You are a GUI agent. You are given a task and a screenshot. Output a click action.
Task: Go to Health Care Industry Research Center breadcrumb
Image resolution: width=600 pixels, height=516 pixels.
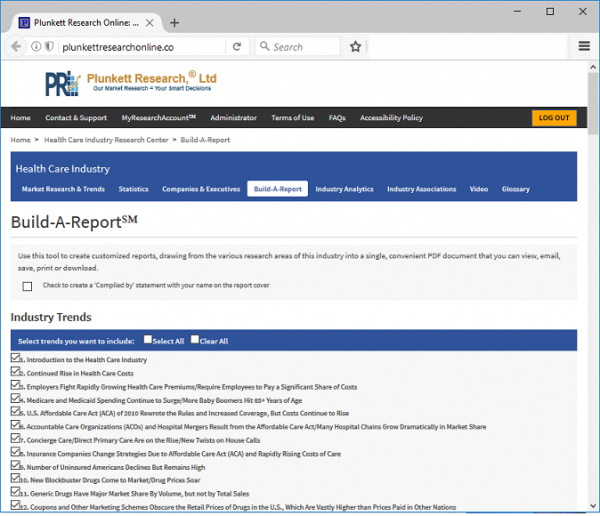click(x=106, y=140)
